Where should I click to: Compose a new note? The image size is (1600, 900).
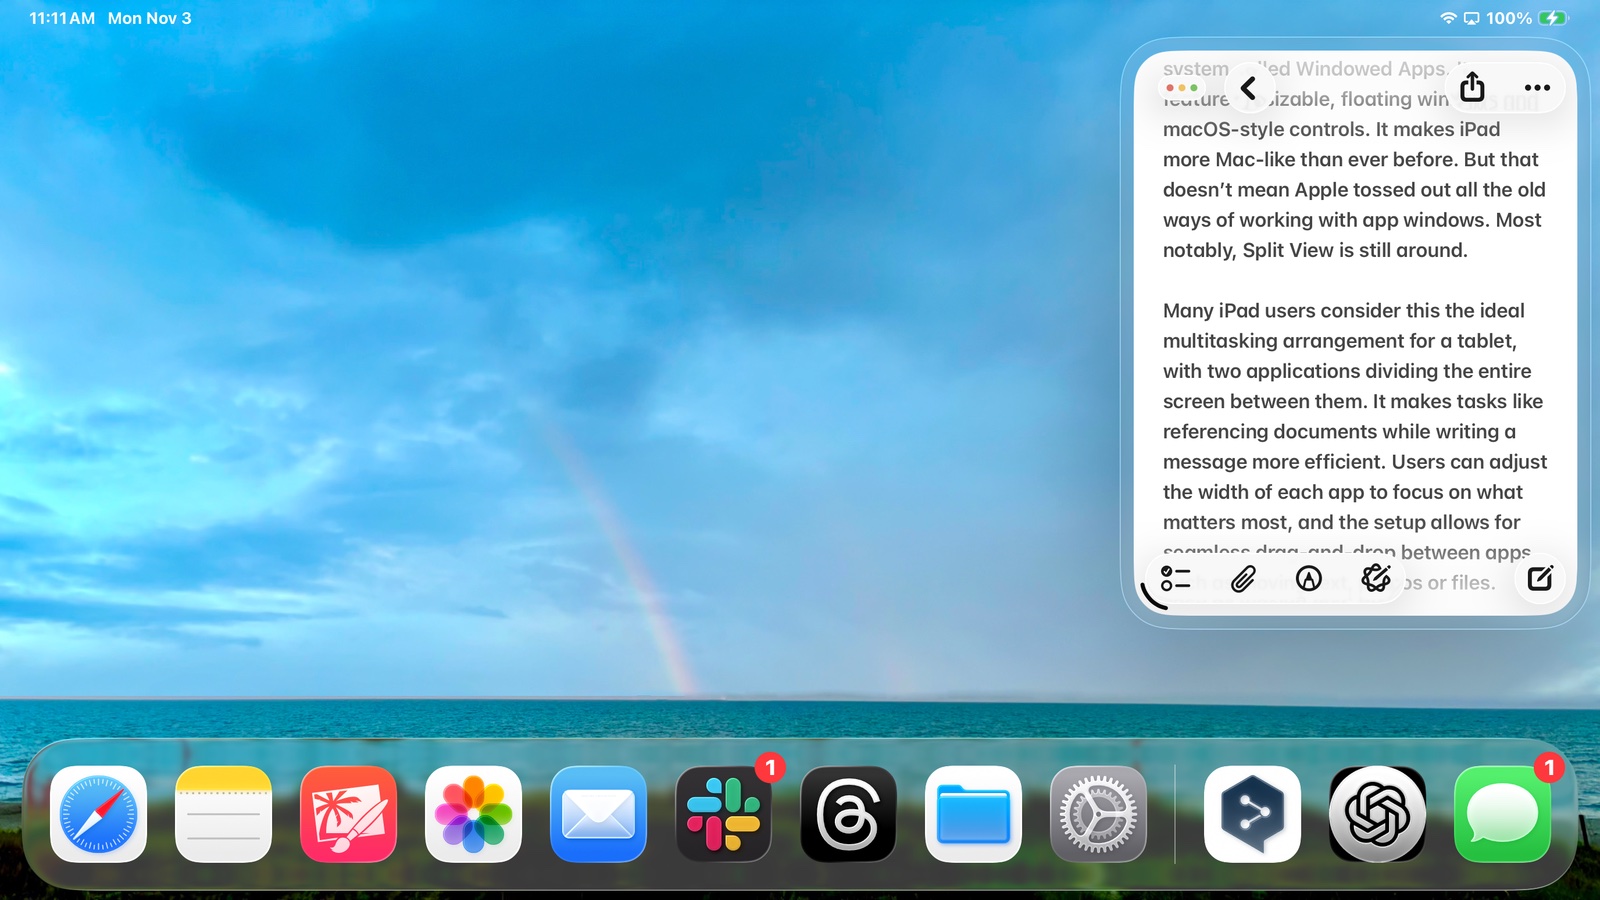point(1540,578)
